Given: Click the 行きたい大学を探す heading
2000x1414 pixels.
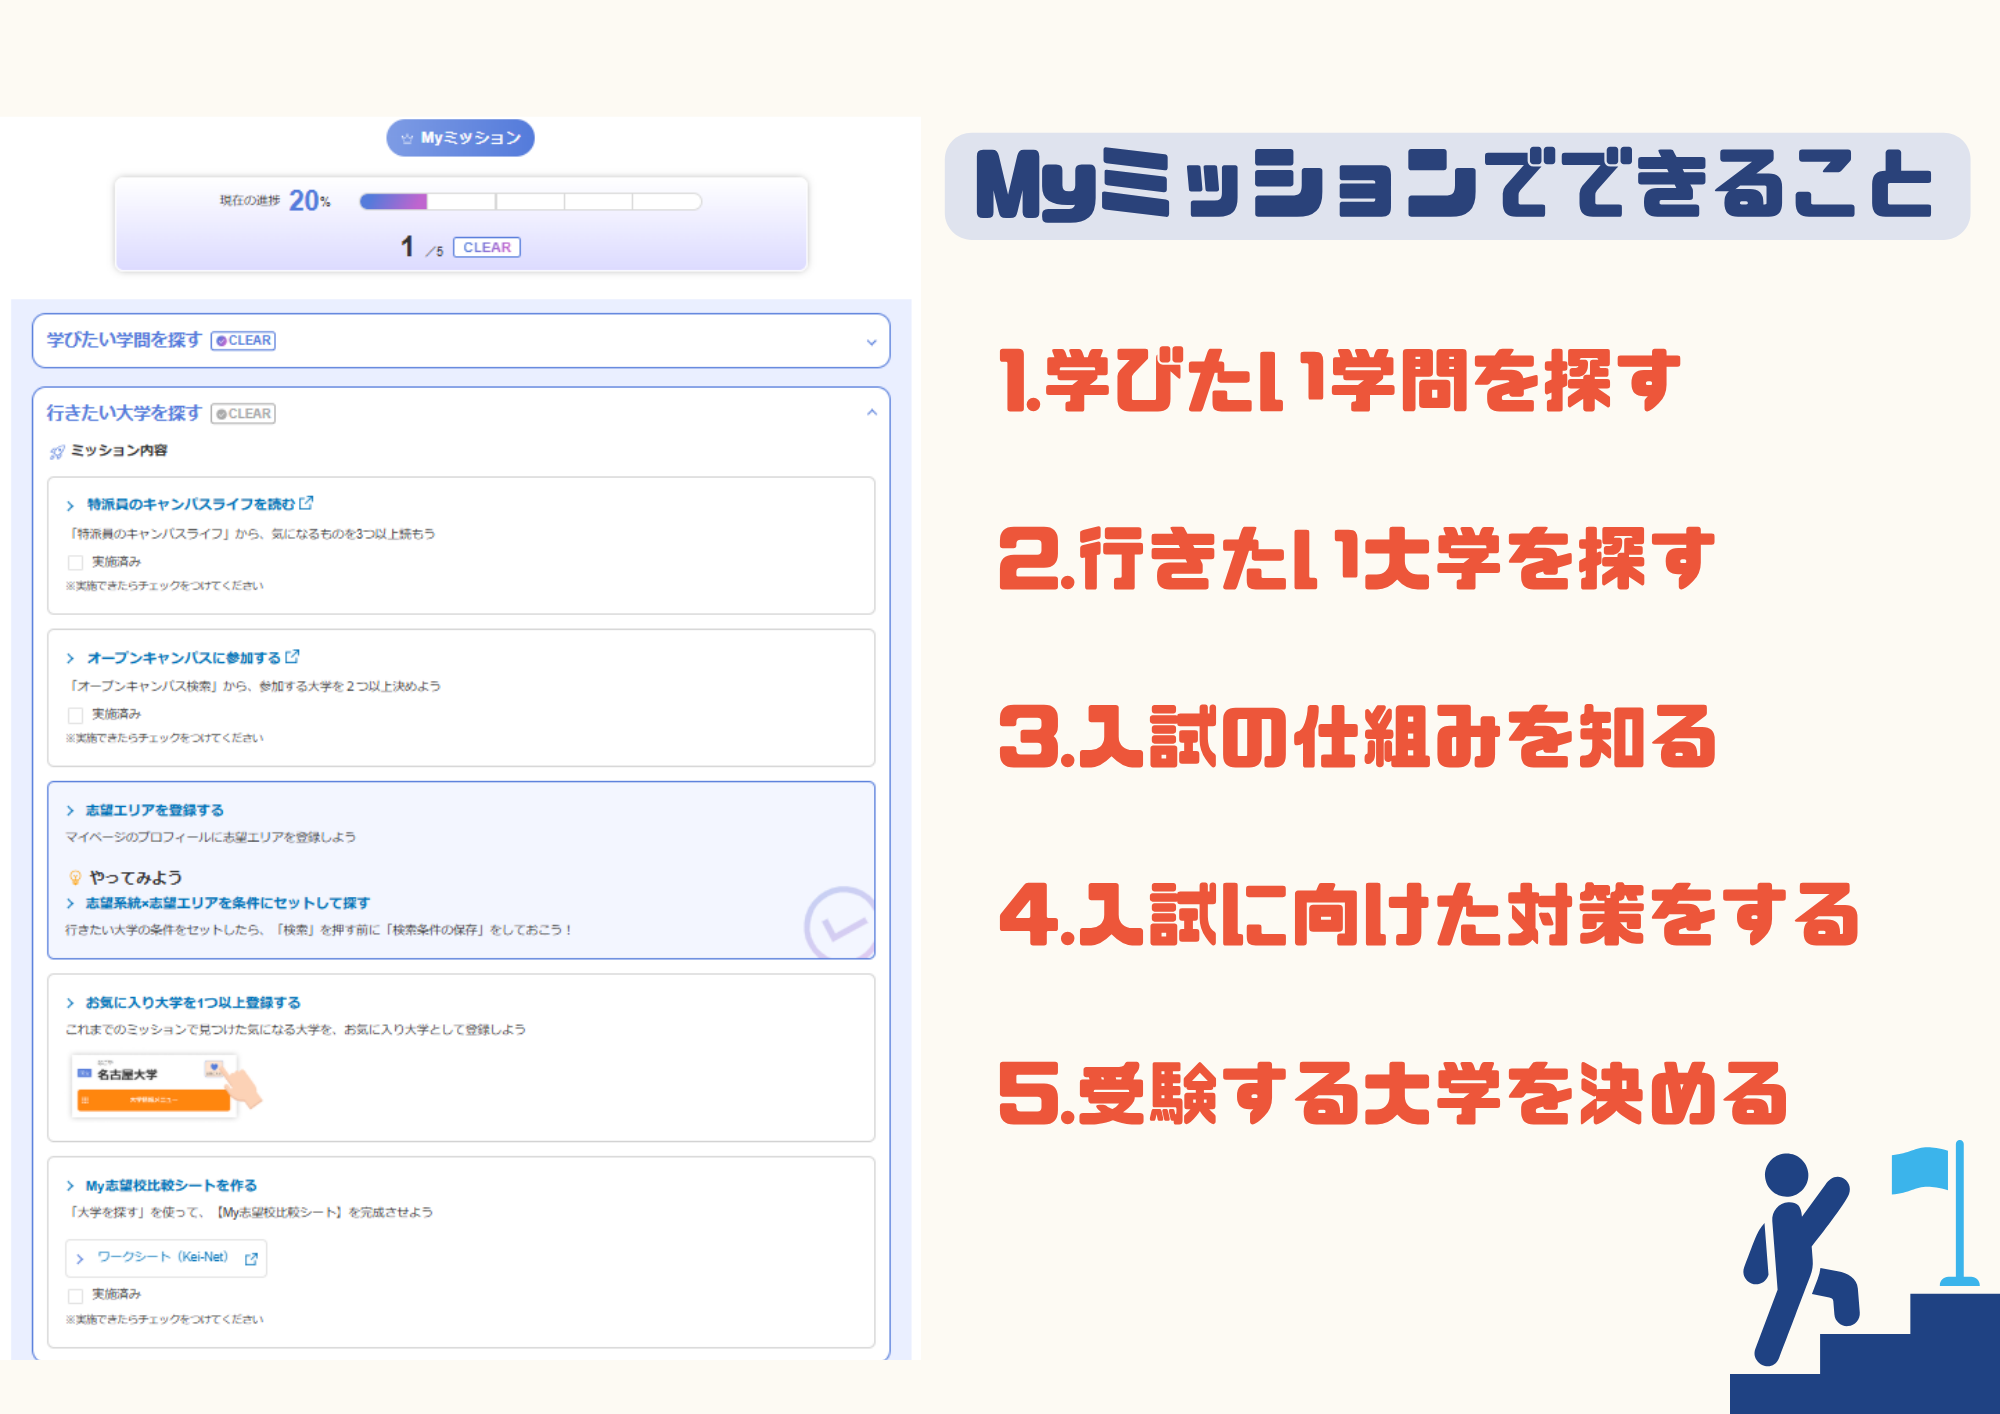Looking at the screenshot, I should [124, 413].
